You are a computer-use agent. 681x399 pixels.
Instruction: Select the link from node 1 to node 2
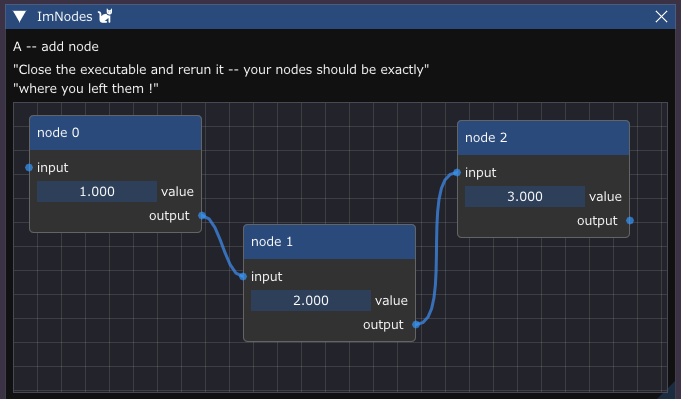[436, 248]
